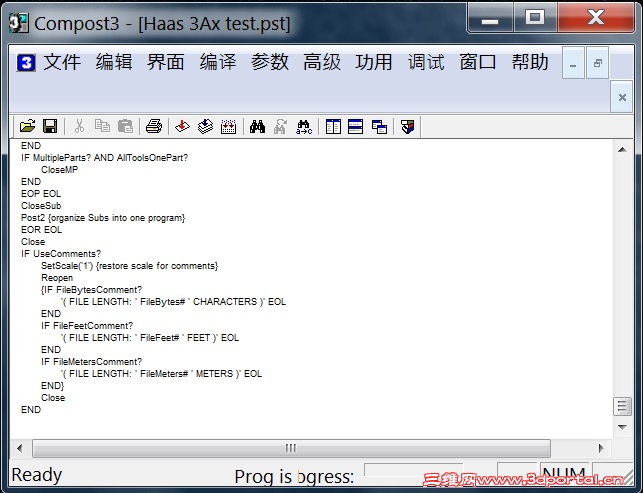This screenshot has width=643, height=493.
Task: Click horizontal scrollbar right arrow
Action: click(x=601, y=448)
